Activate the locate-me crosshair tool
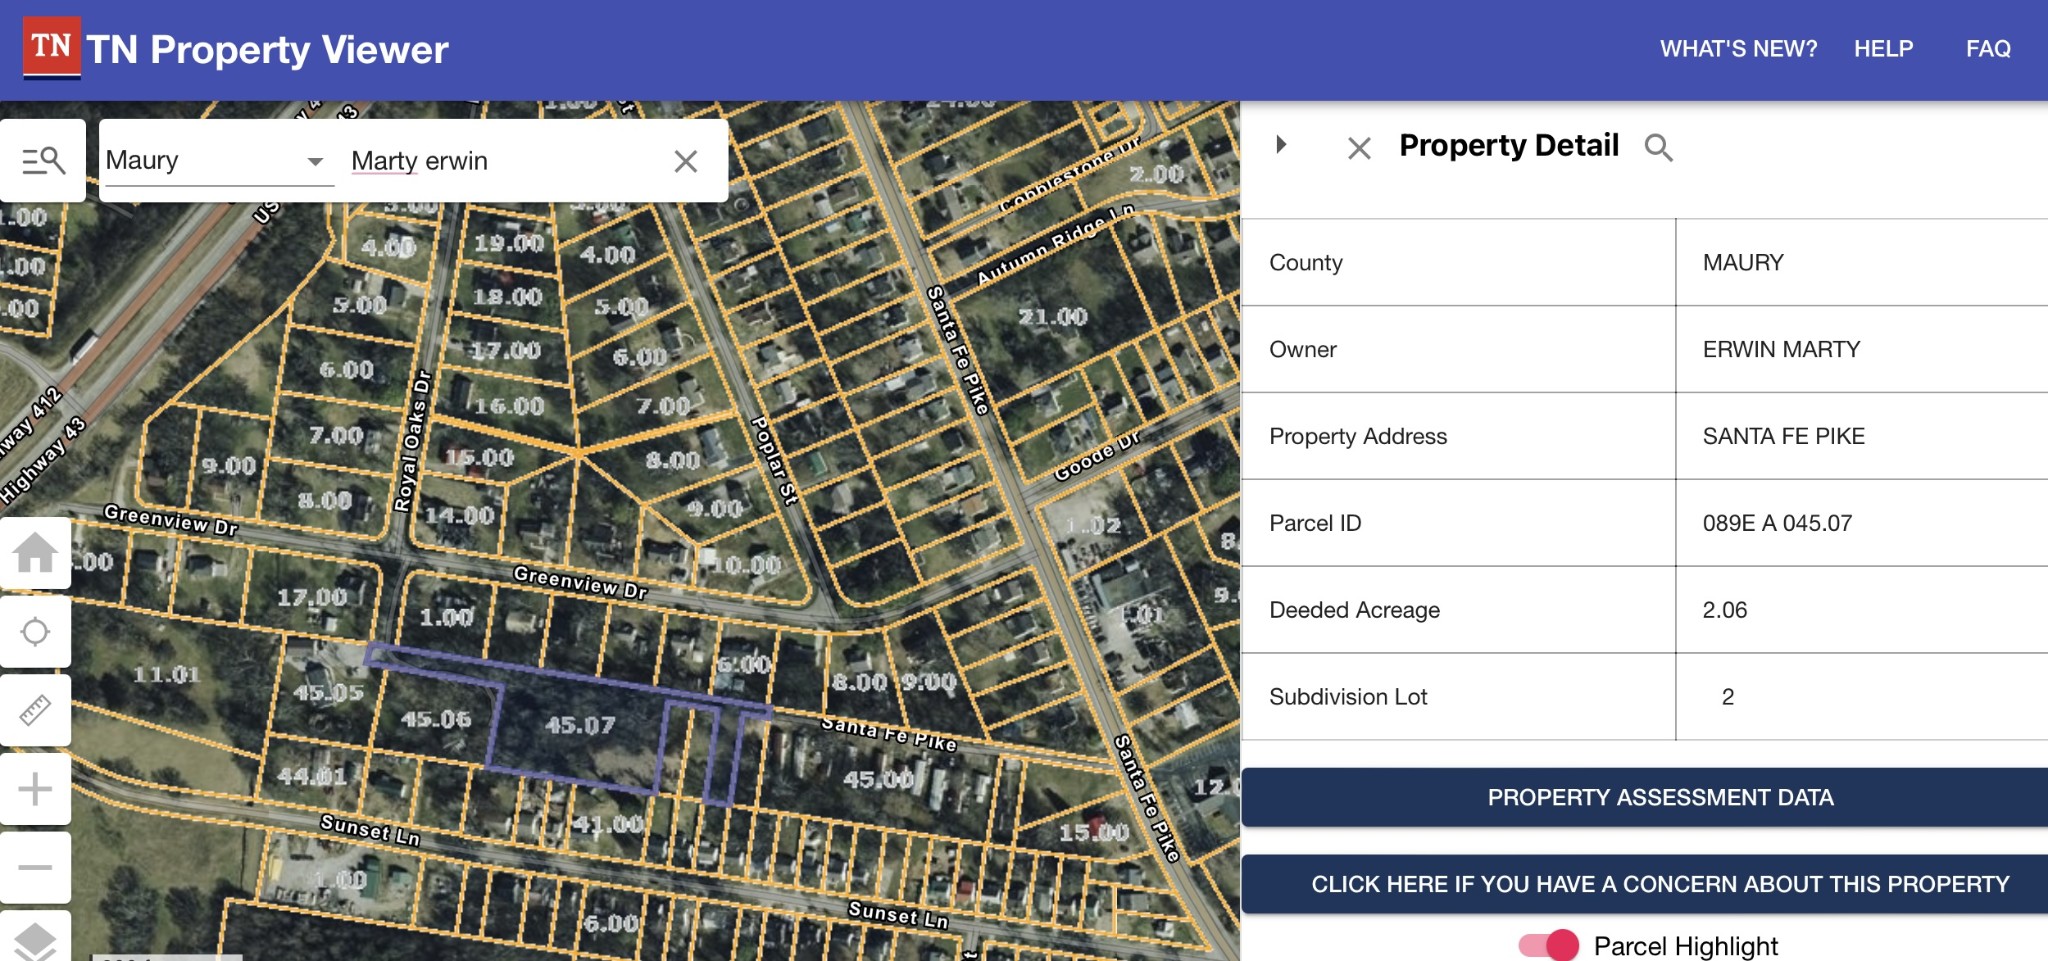This screenshot has height=961, width=2048. tap(35, 632)
